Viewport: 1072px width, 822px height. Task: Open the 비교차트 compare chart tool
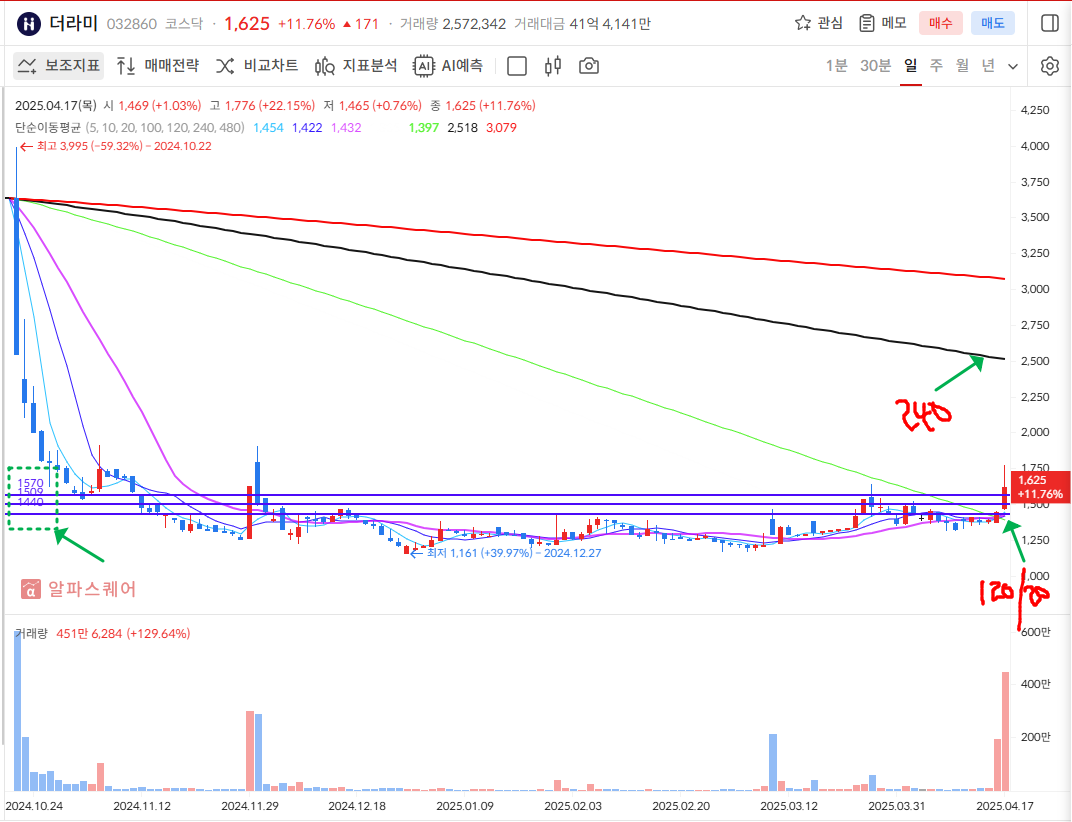coord(257,66)
